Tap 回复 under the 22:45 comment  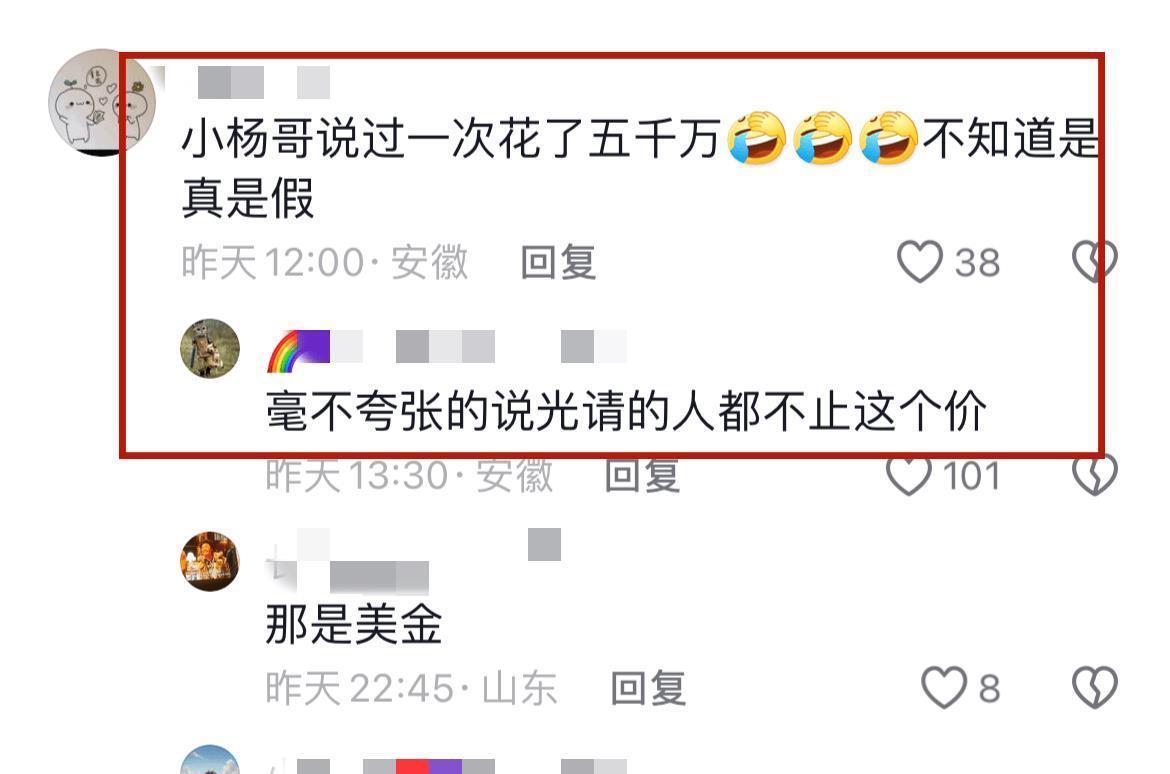[648, 688]
